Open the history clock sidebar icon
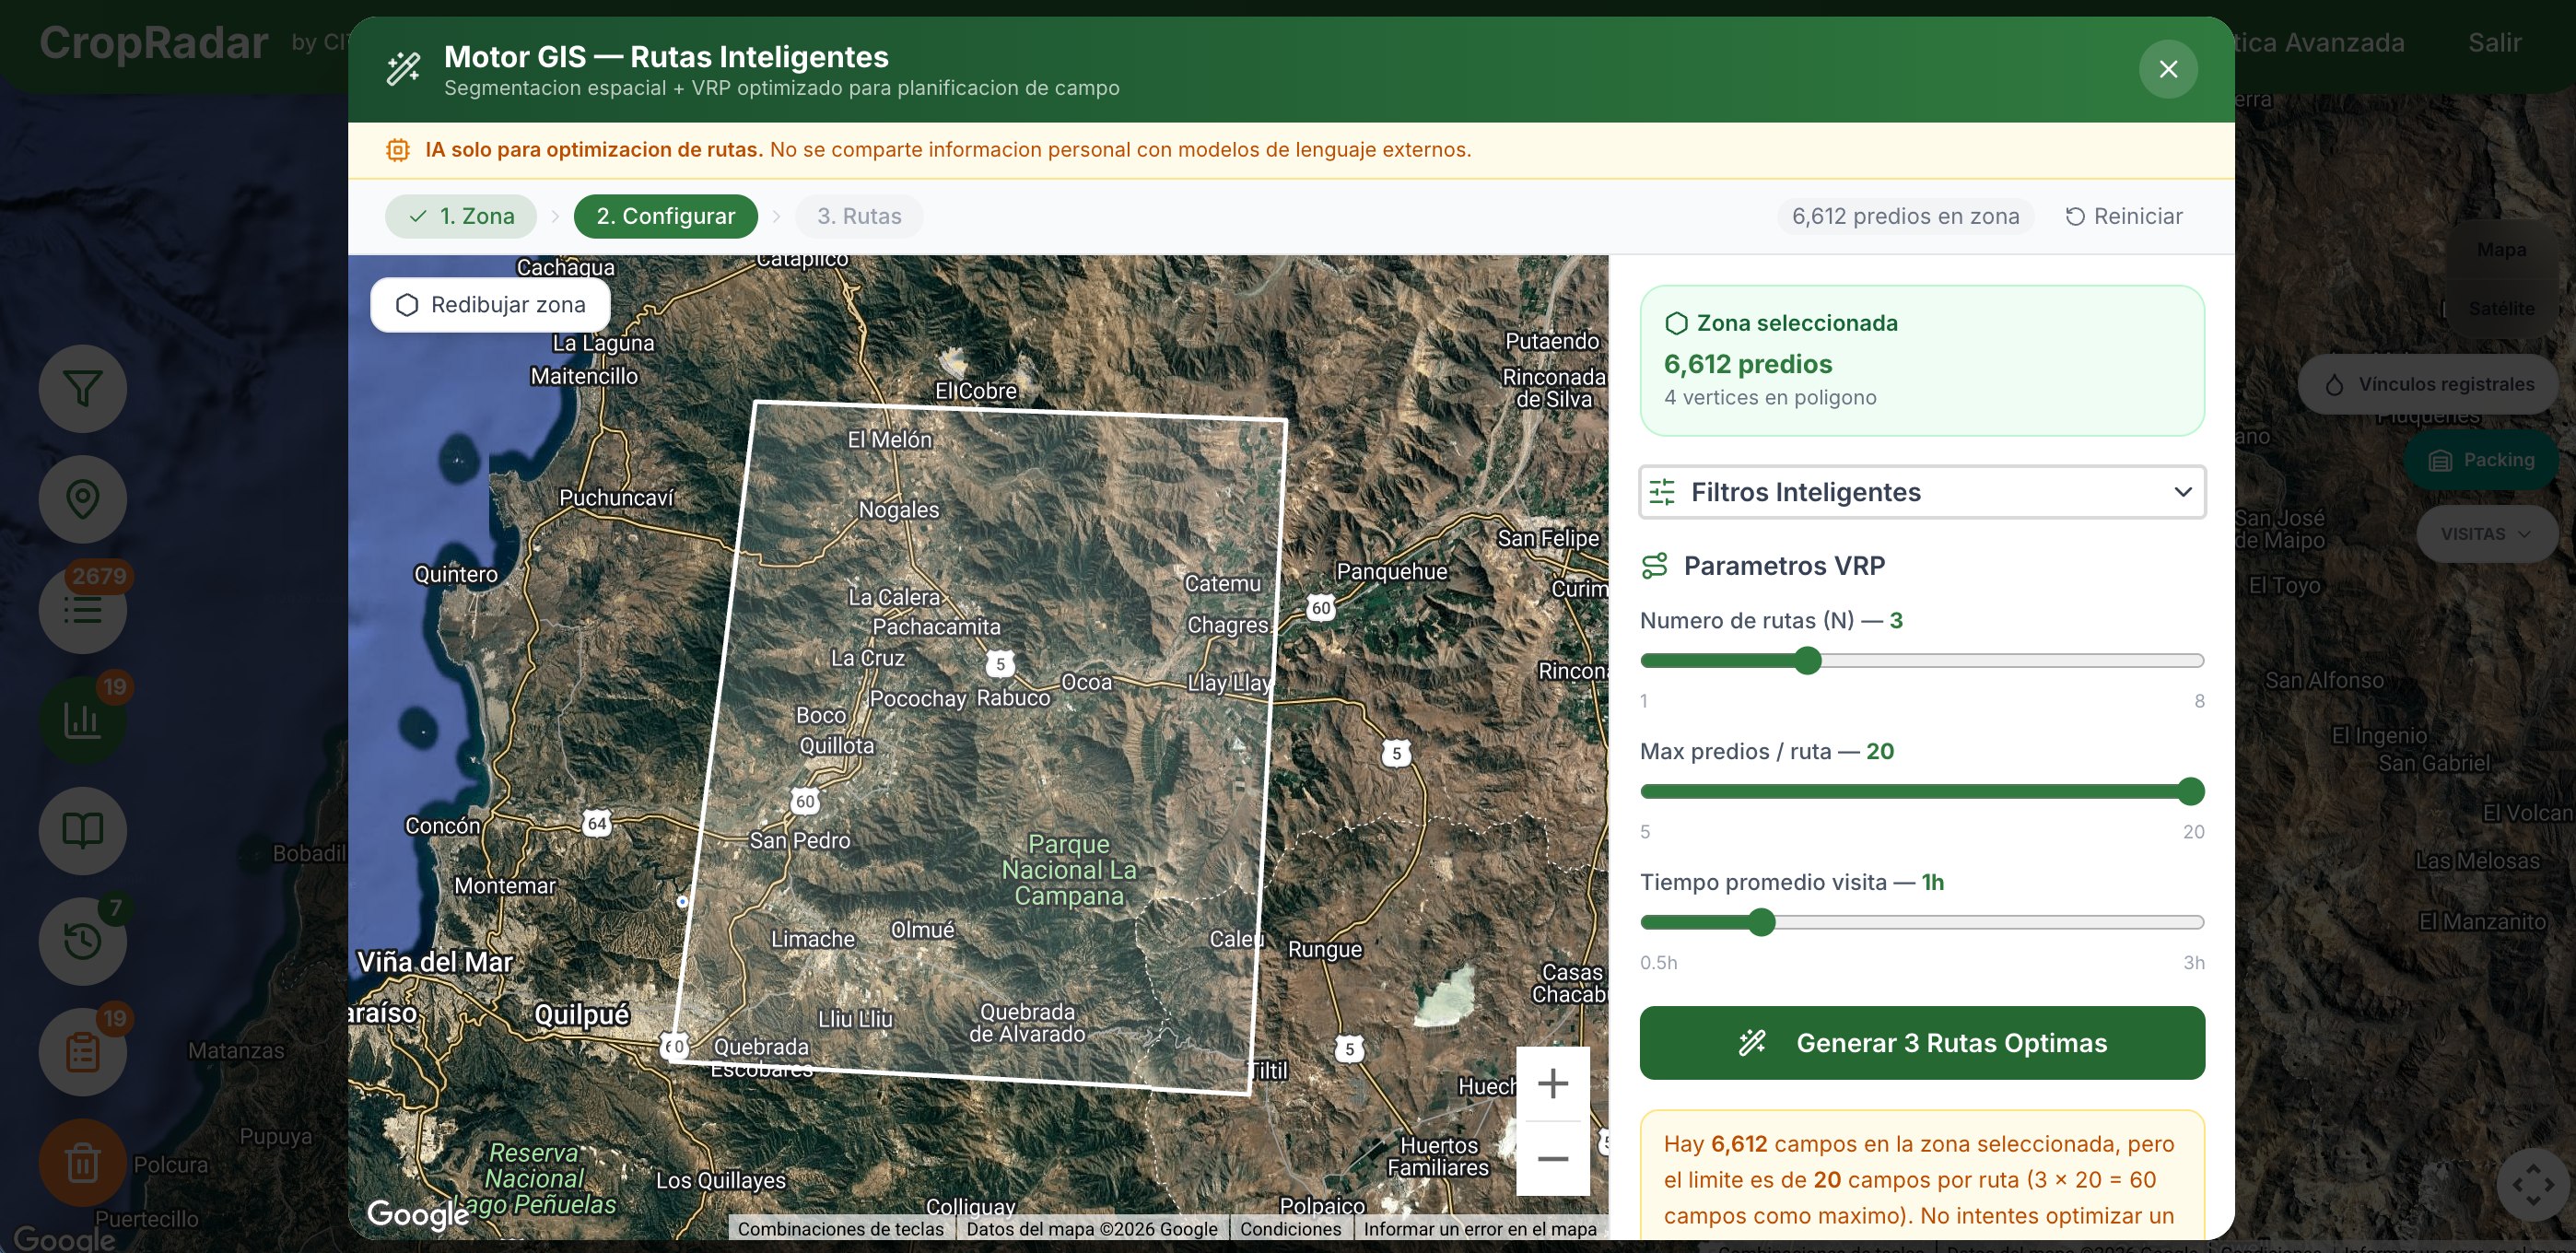This screenshot has height=1253, width=2576. coord(82,940)
